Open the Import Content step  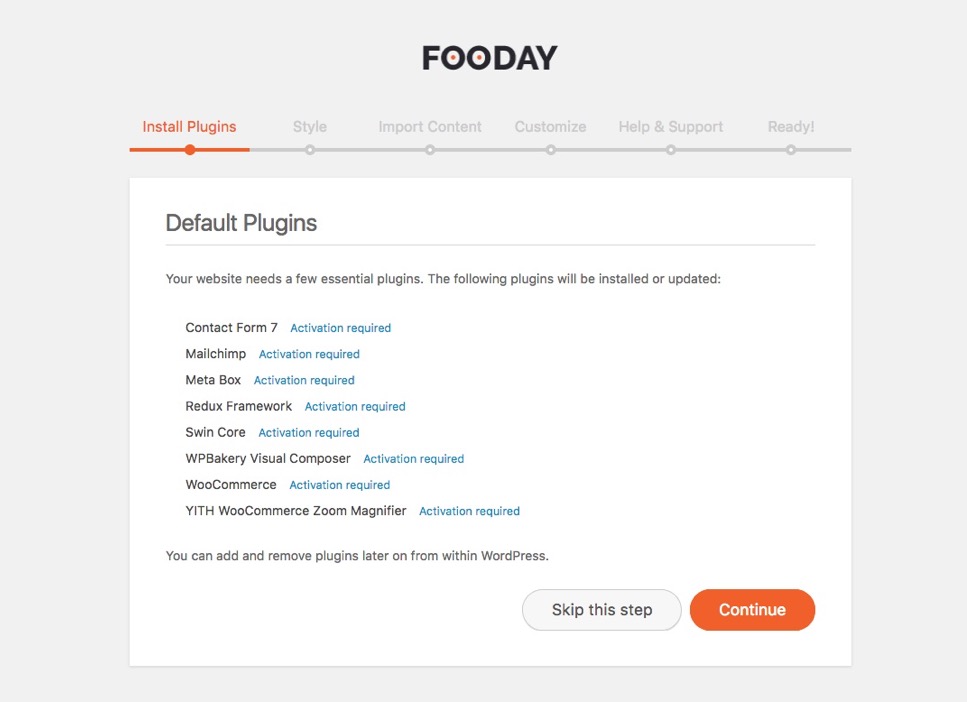[430, 126]
